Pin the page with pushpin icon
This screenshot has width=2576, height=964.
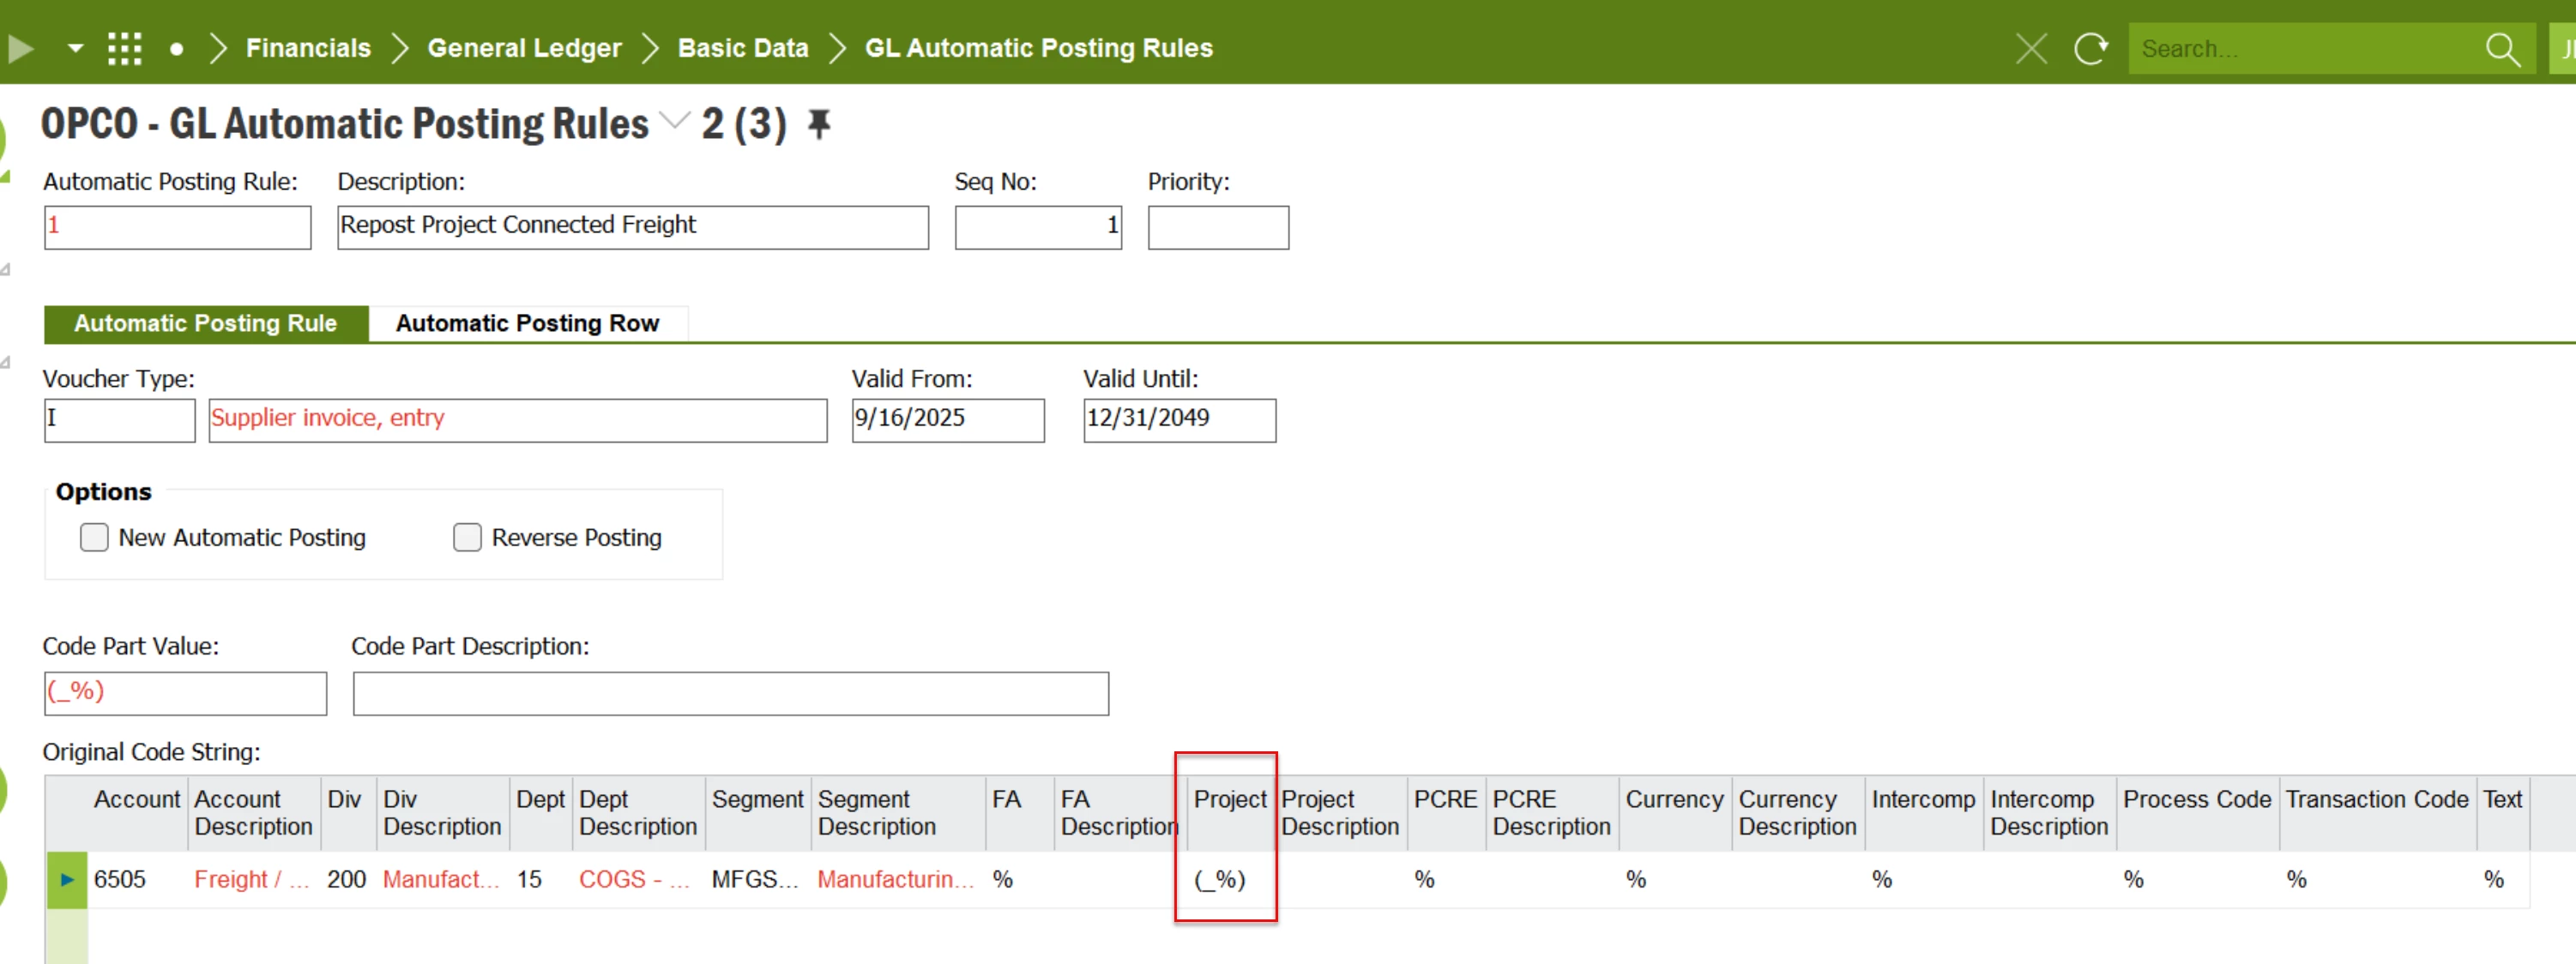pyautogui.click(x=819, y=124)
